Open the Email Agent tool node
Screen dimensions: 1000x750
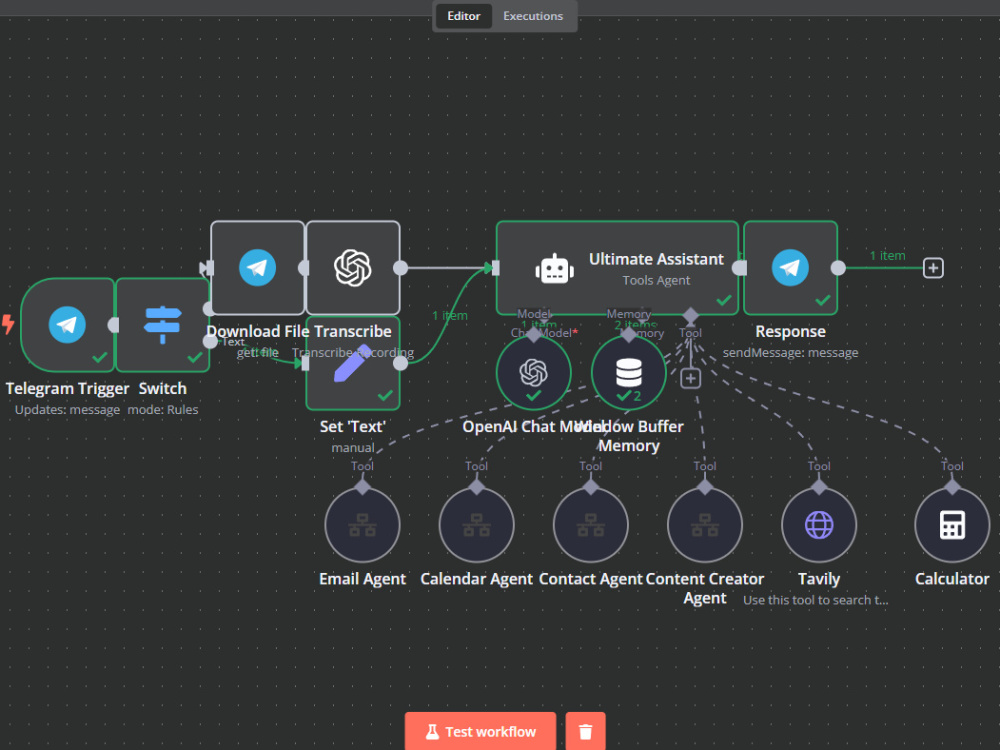click(x=362, y=525)
